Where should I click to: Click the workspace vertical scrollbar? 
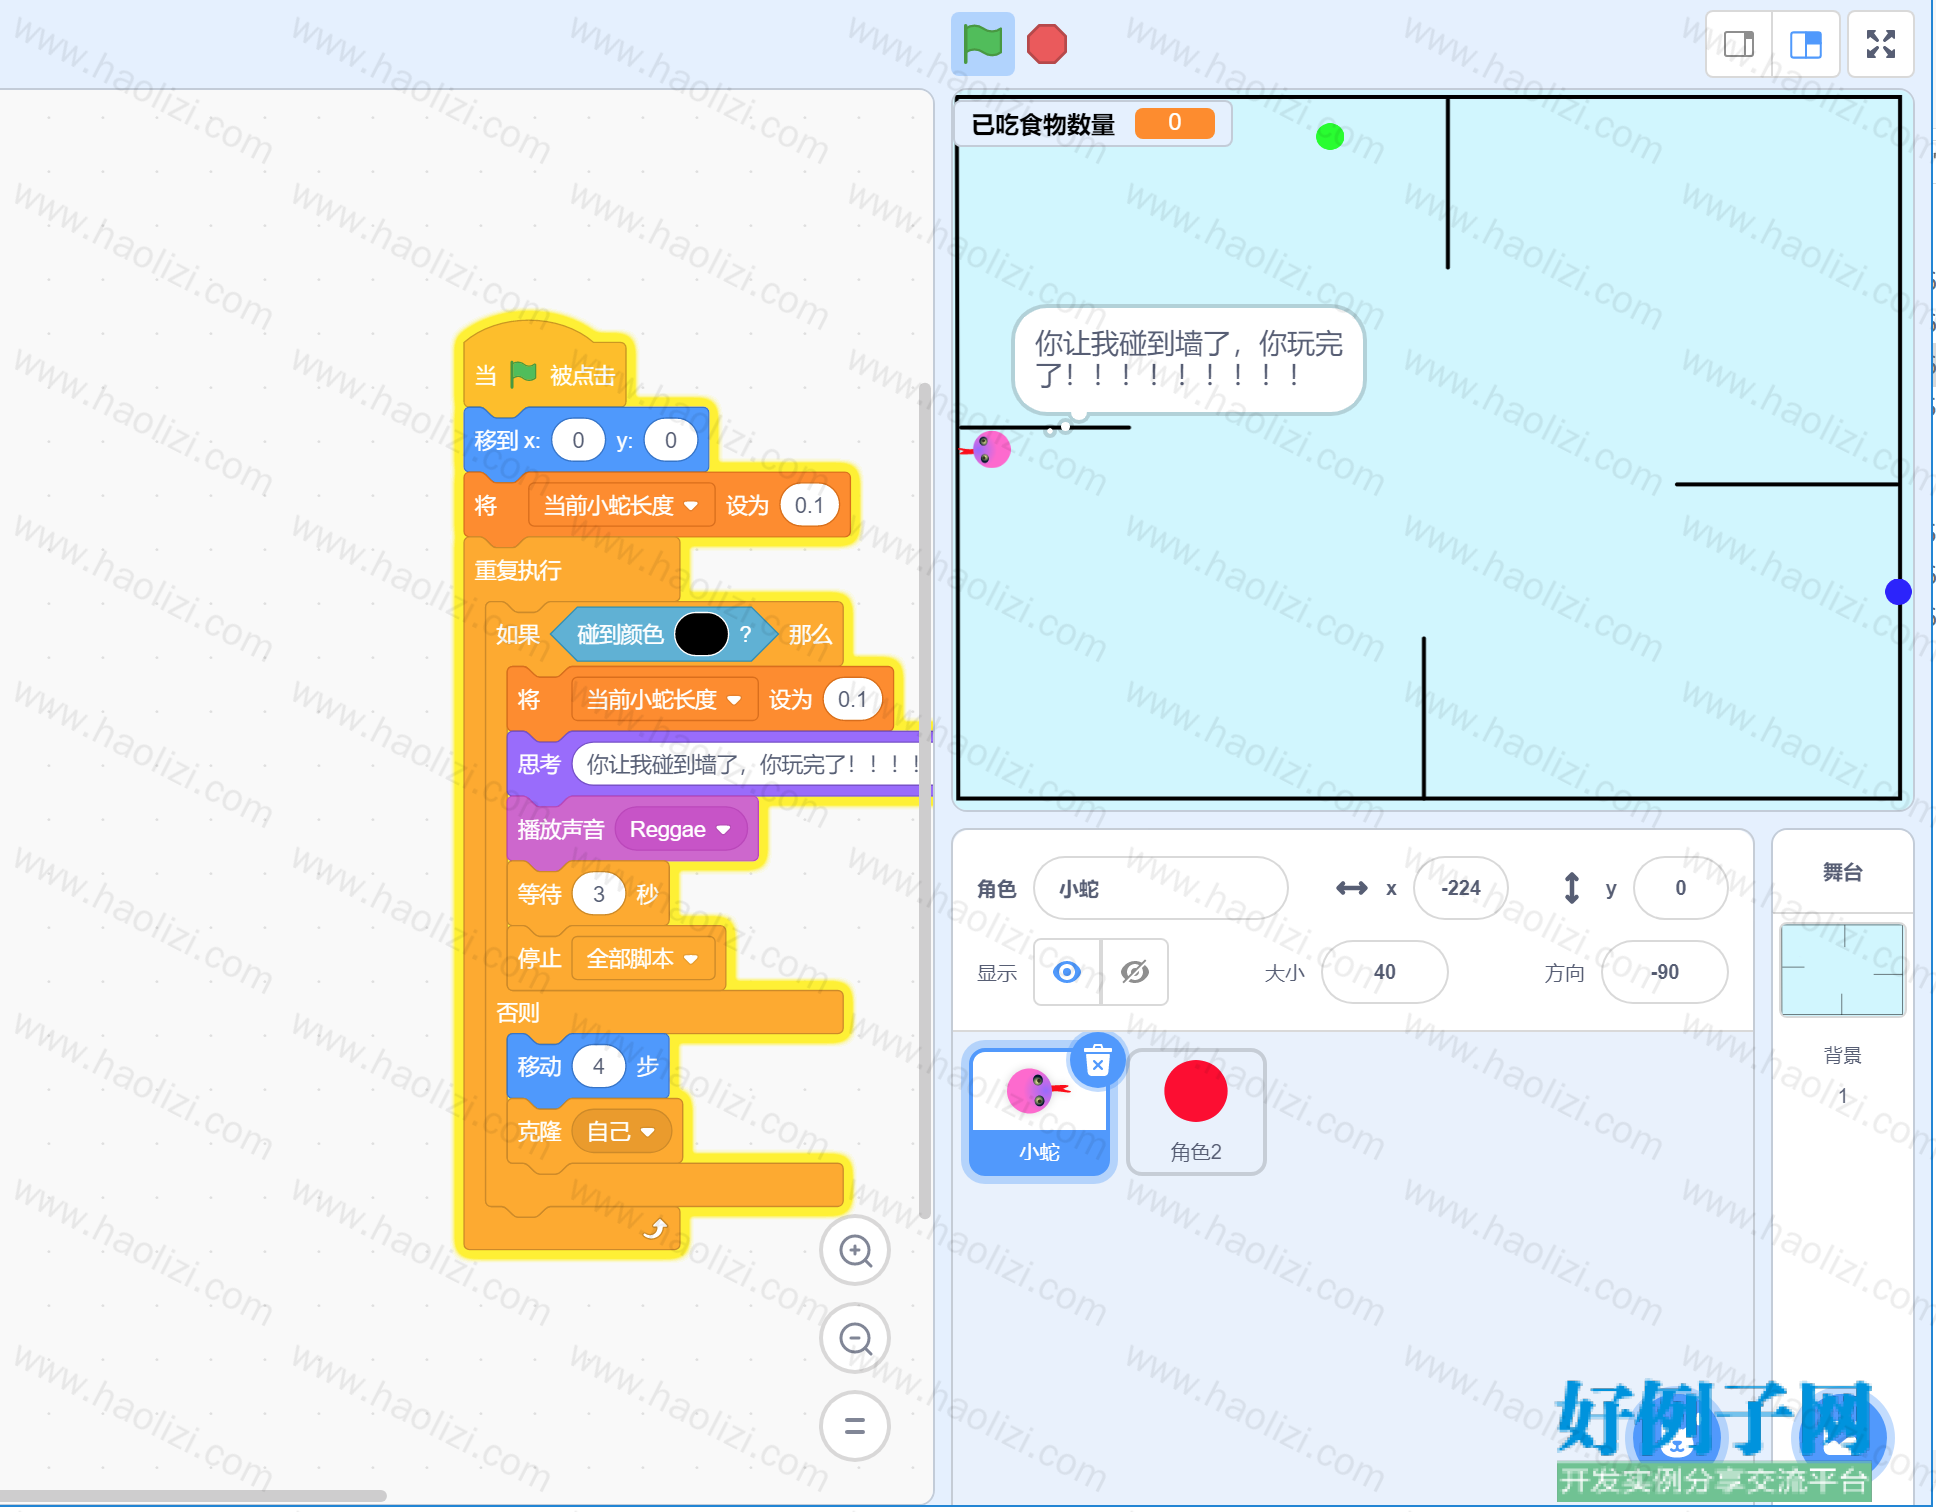[x=925, y=800]
